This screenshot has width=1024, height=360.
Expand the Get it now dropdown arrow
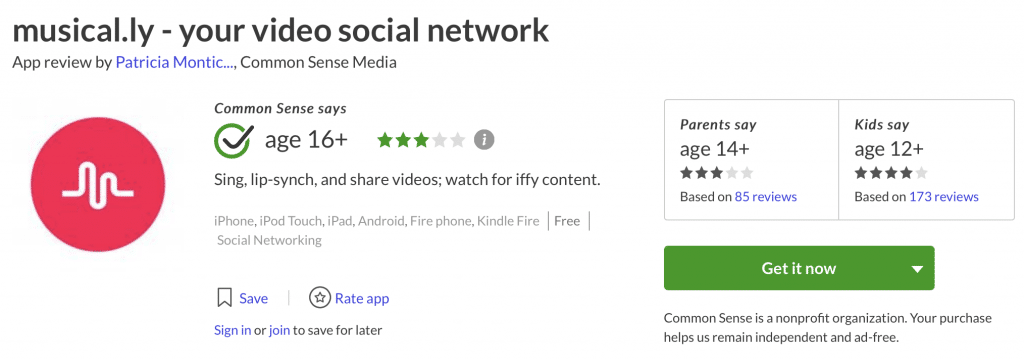coord(917,269)
